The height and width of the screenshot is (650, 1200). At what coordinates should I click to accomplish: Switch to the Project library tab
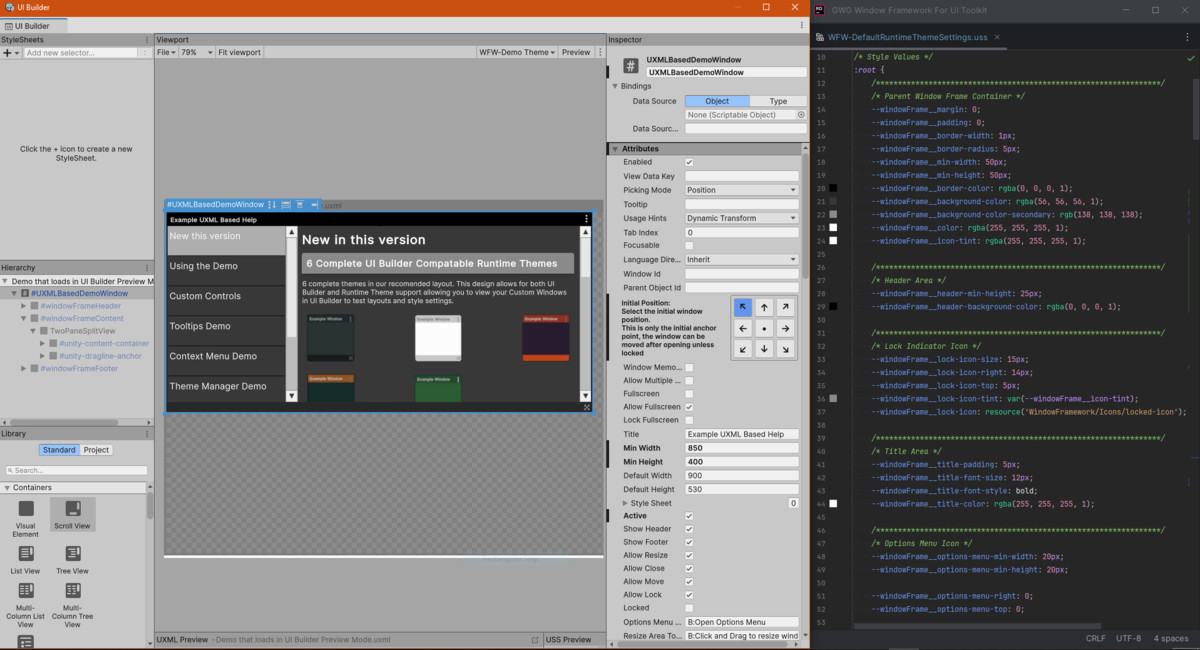[96, 450]
